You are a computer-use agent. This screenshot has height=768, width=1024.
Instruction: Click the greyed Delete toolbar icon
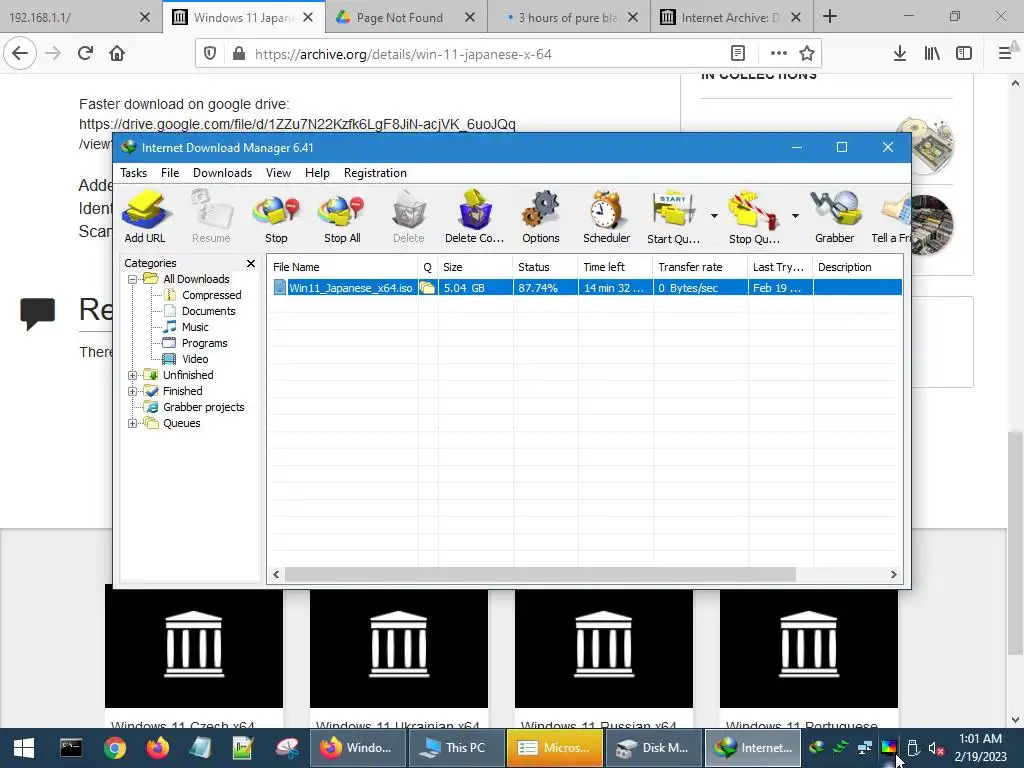[x=409, y=217]
